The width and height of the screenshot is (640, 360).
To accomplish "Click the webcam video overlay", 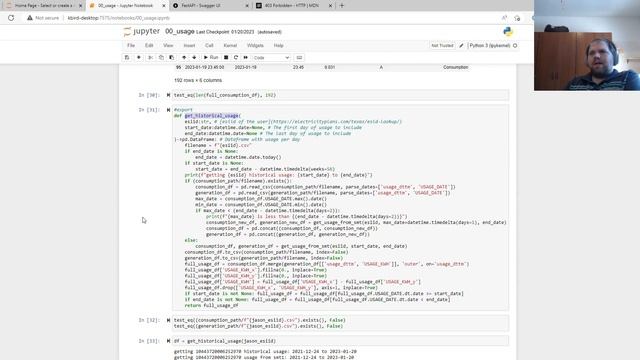I will (587, 45).
